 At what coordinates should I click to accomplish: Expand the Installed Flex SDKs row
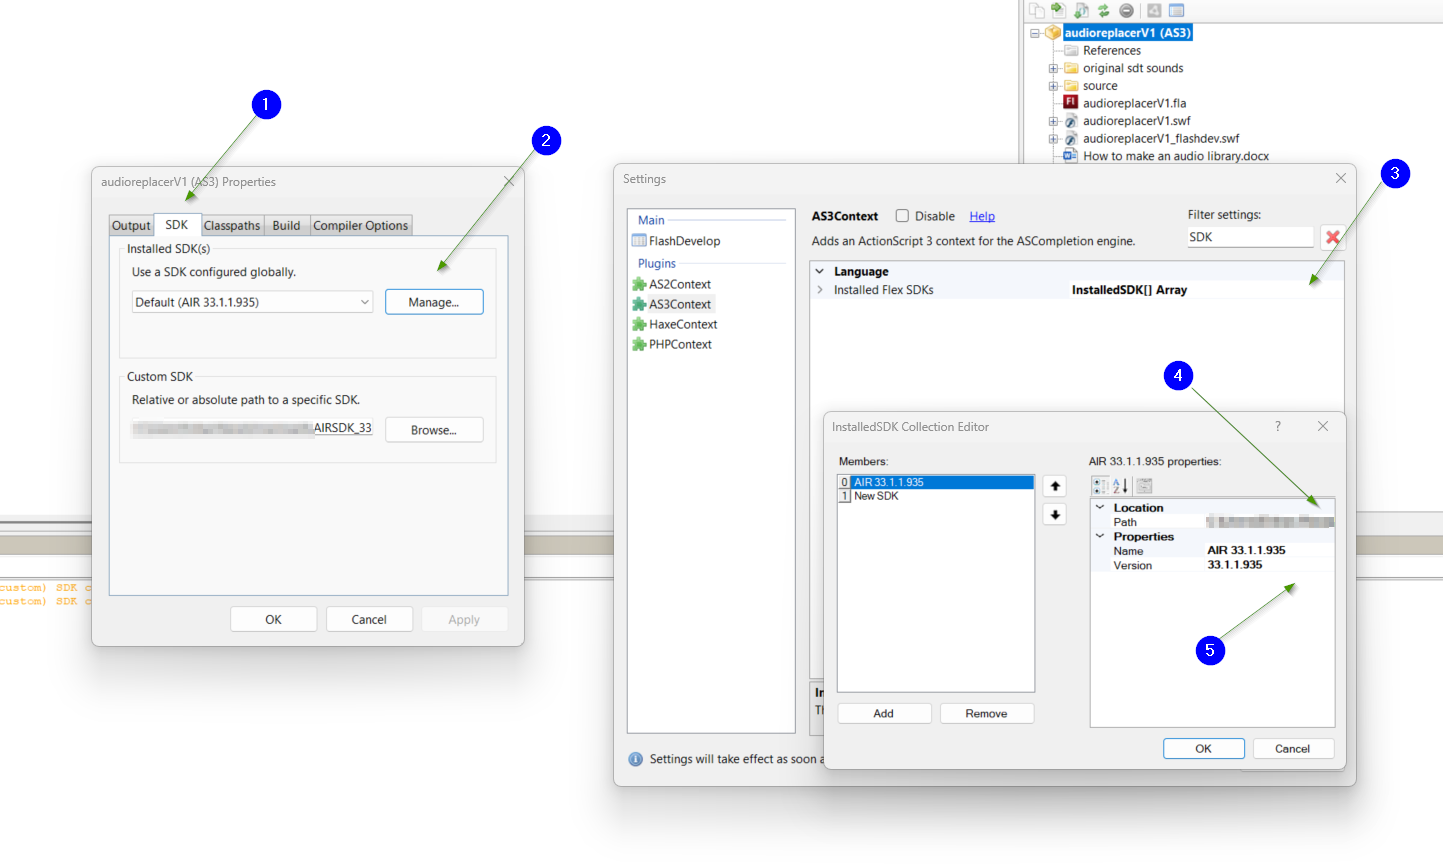[x=820, y=290]
